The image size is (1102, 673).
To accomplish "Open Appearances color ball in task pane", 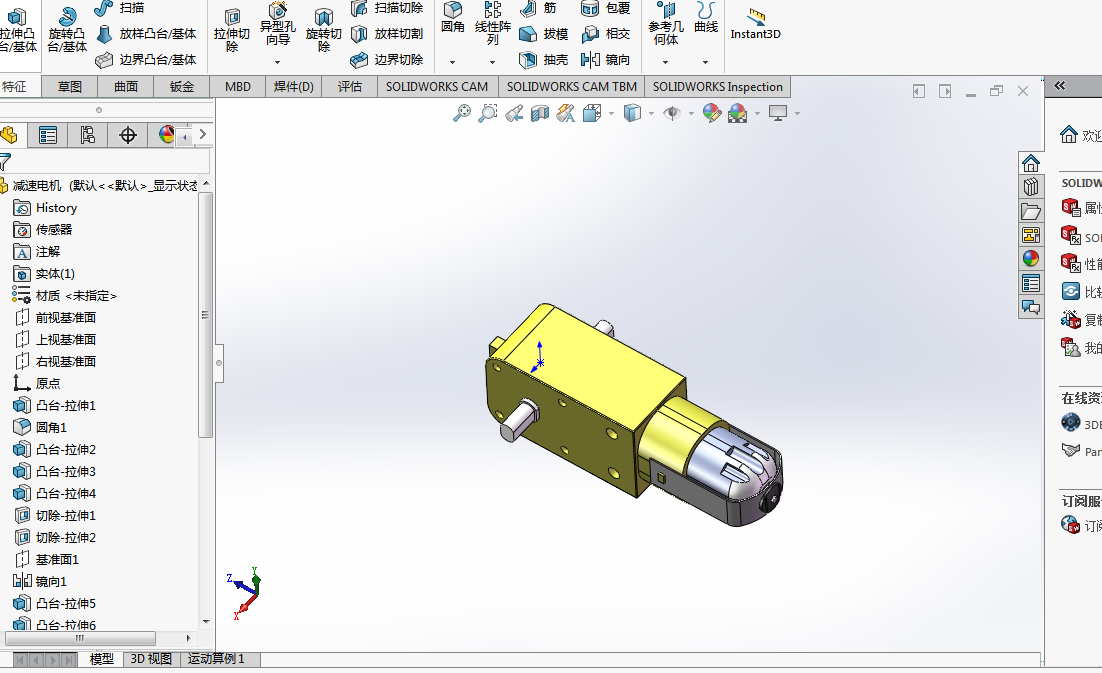I will click(1030, 259).
